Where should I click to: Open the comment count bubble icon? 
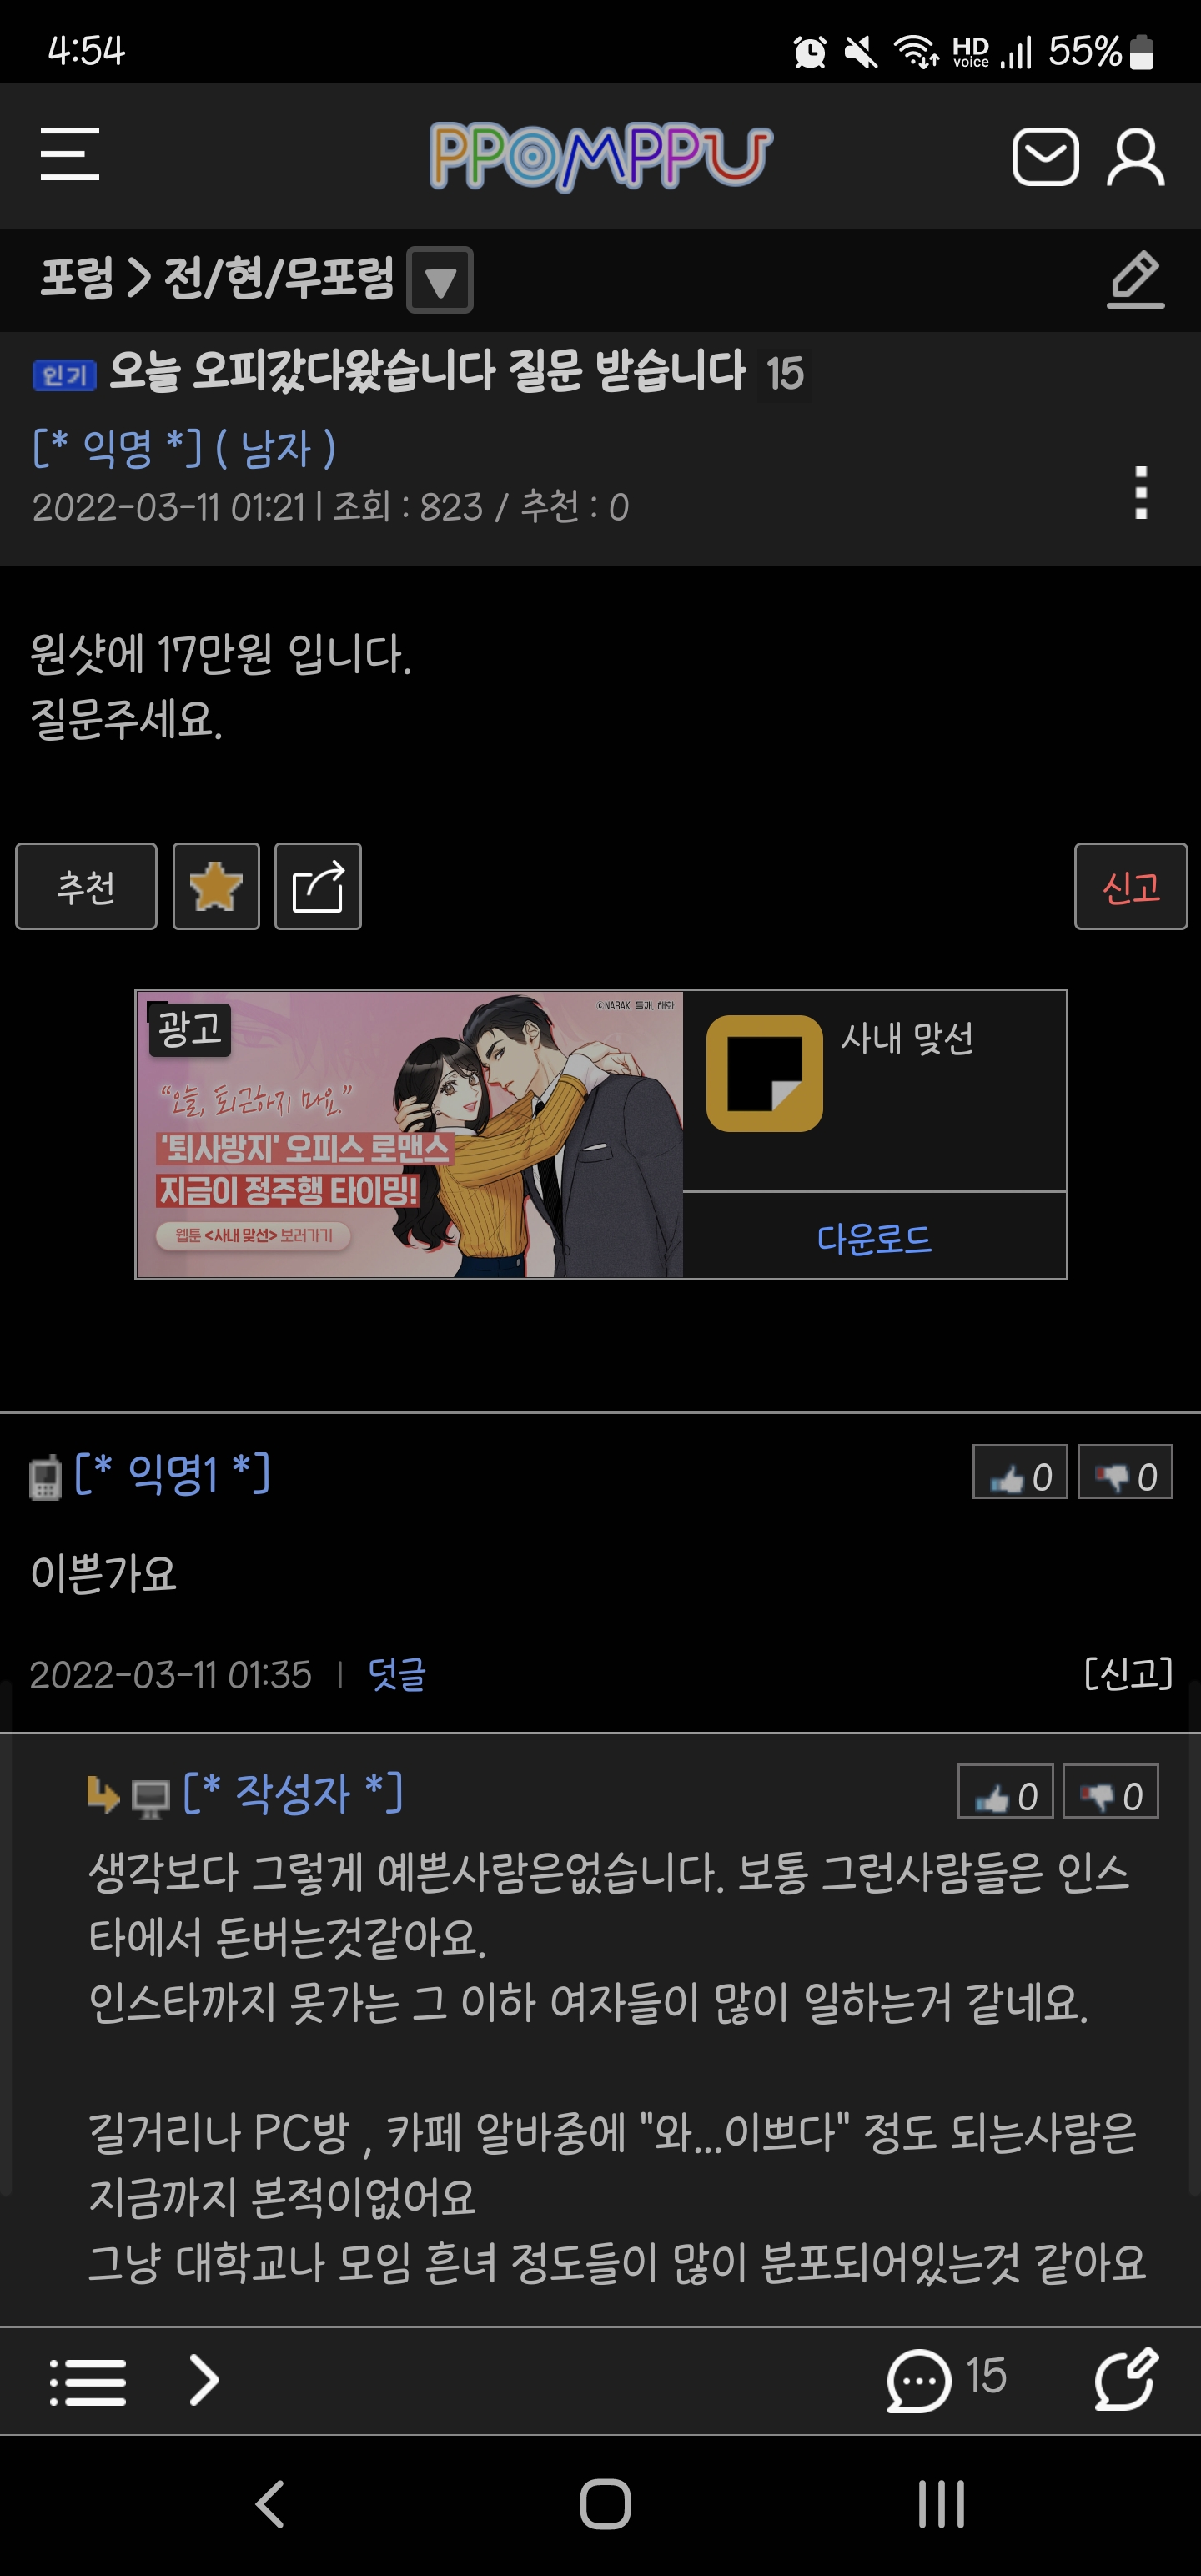(918, 2380)
